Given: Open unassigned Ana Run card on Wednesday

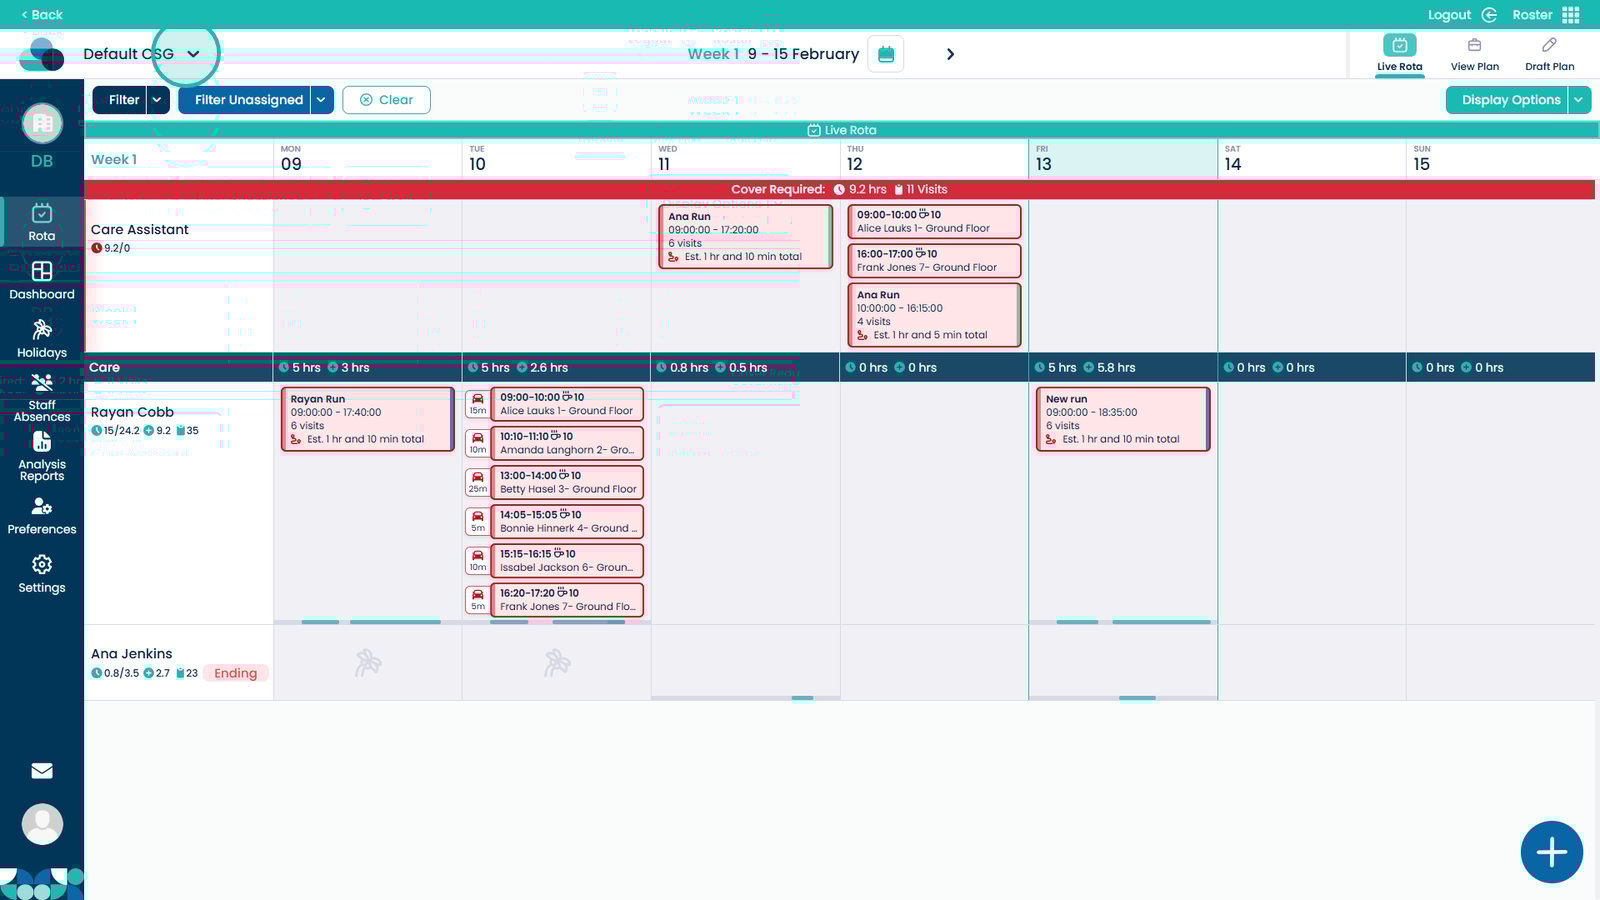Looking at the screenshot, I should [746, 237].
